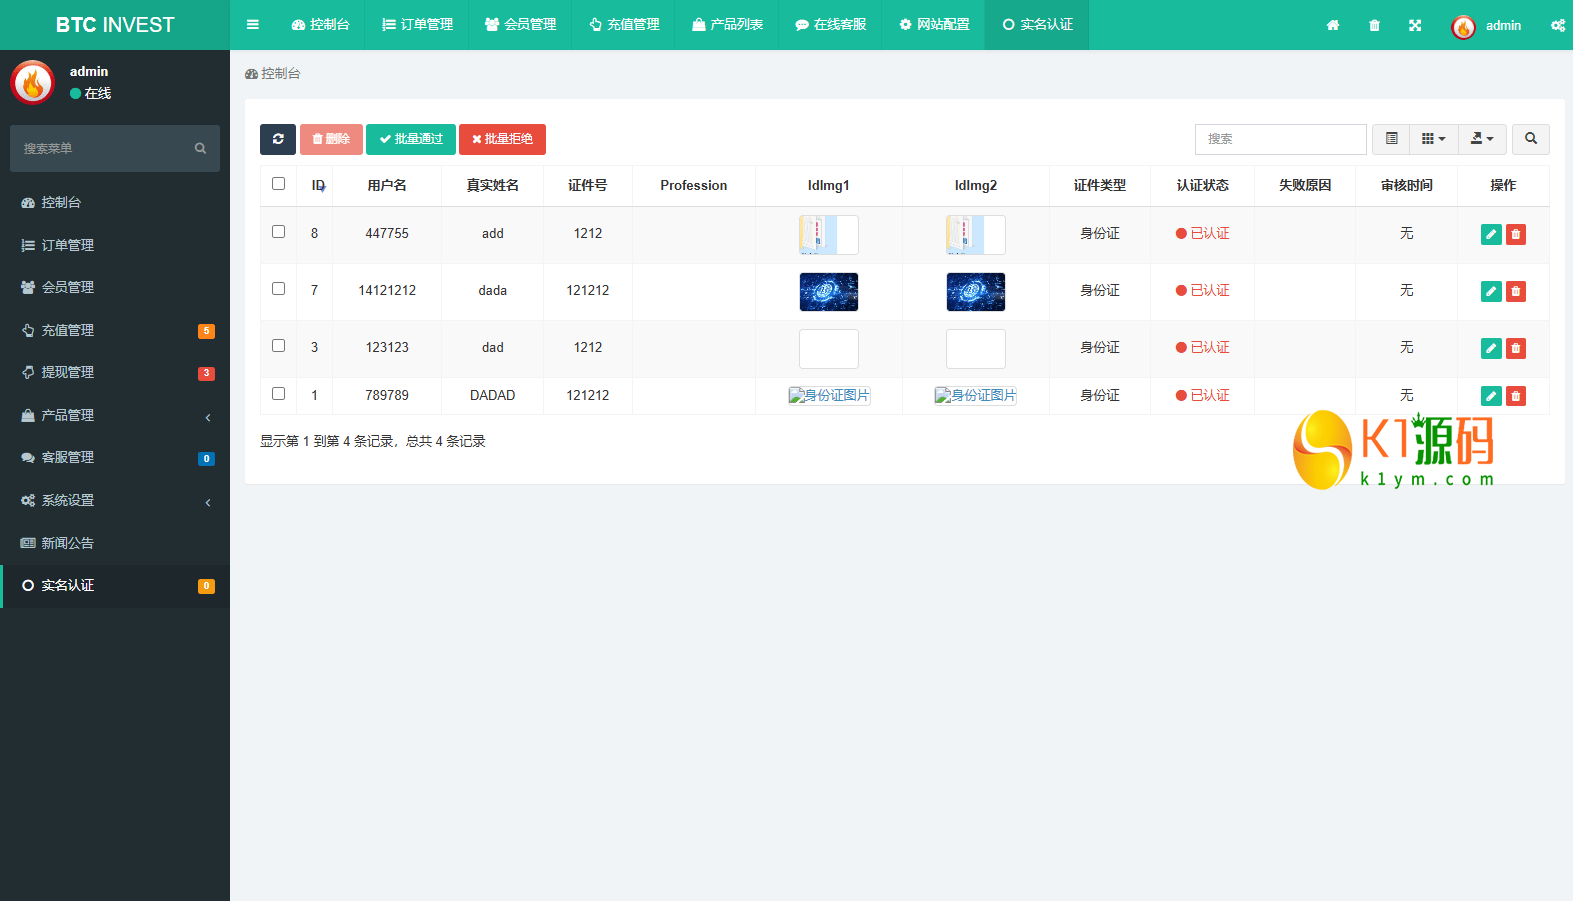
Task: Click the 控制台 breadcrumb link
Action: click(x=273, y=73)
